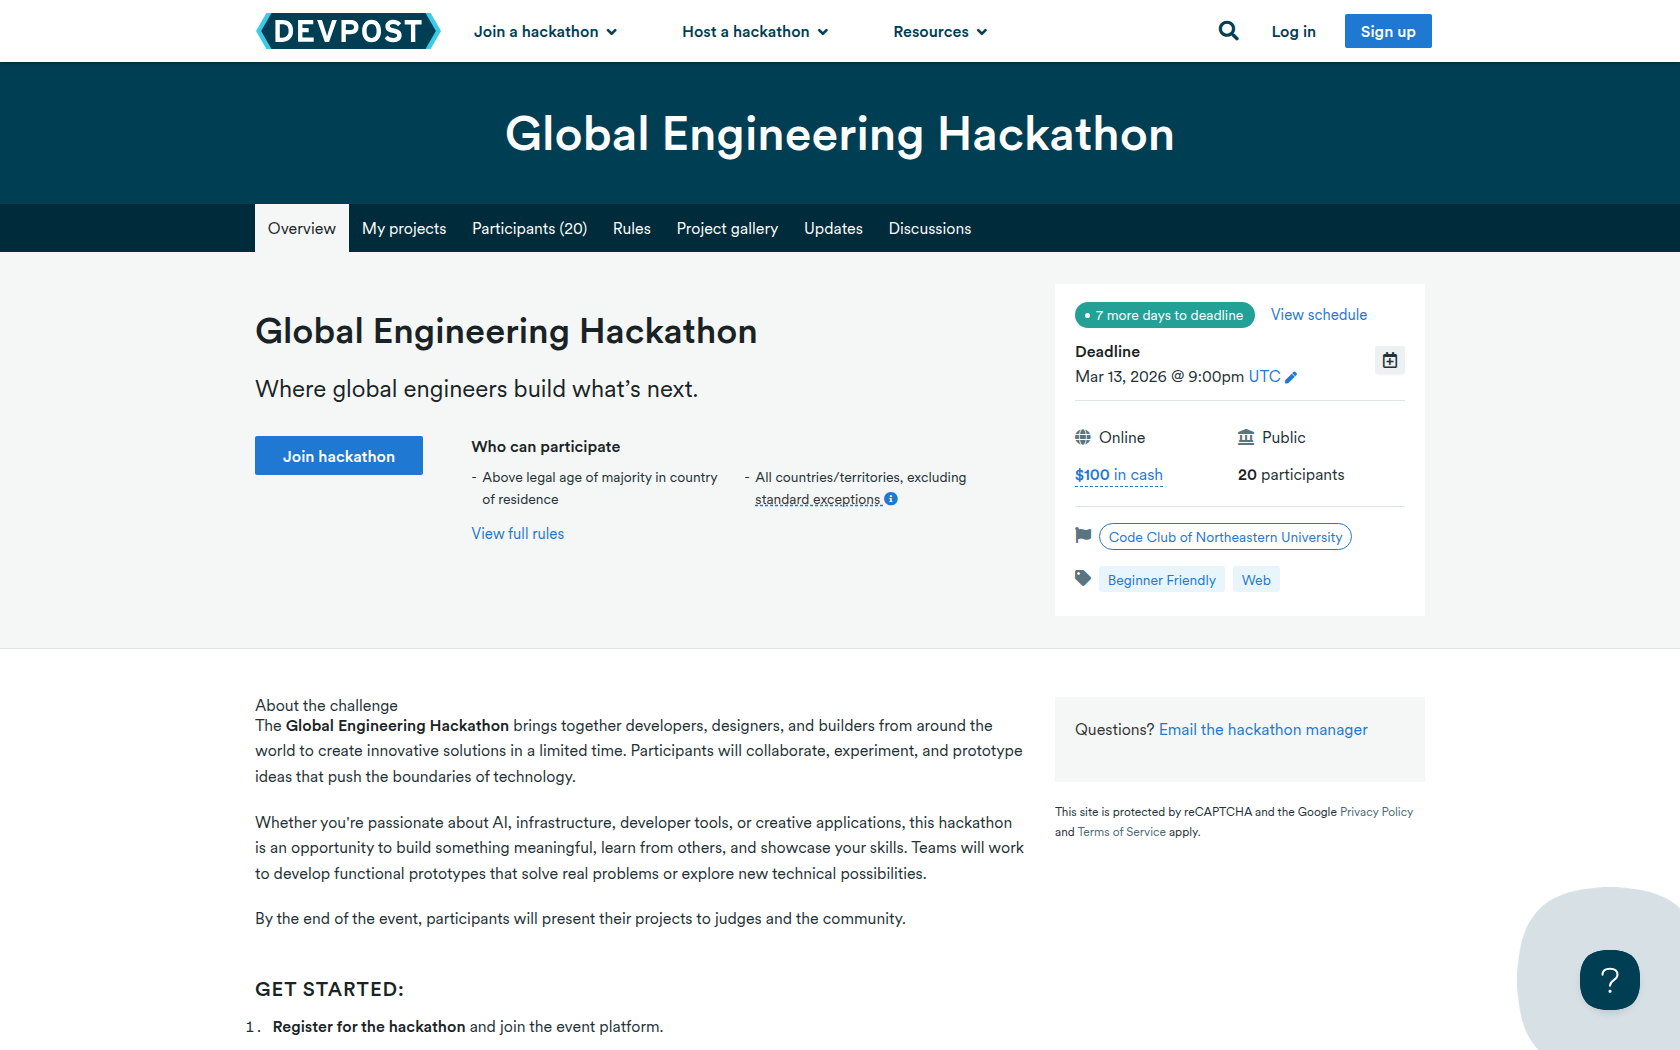Click the info icon after standard exceptions
Viewport: 1680px width, 1050px height.
click(x=891, y=499)
